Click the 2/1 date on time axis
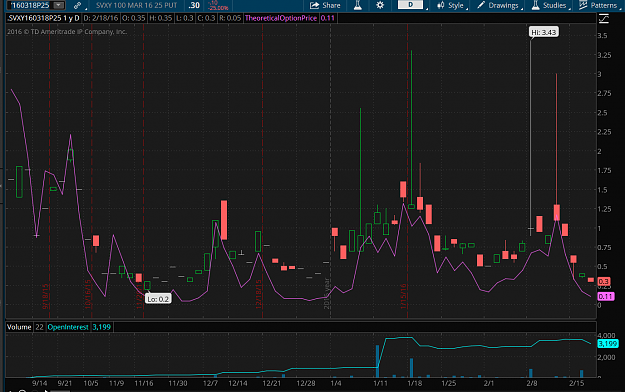Image resolution: width=625 pixels, height=392 pixels. [489, 383]
